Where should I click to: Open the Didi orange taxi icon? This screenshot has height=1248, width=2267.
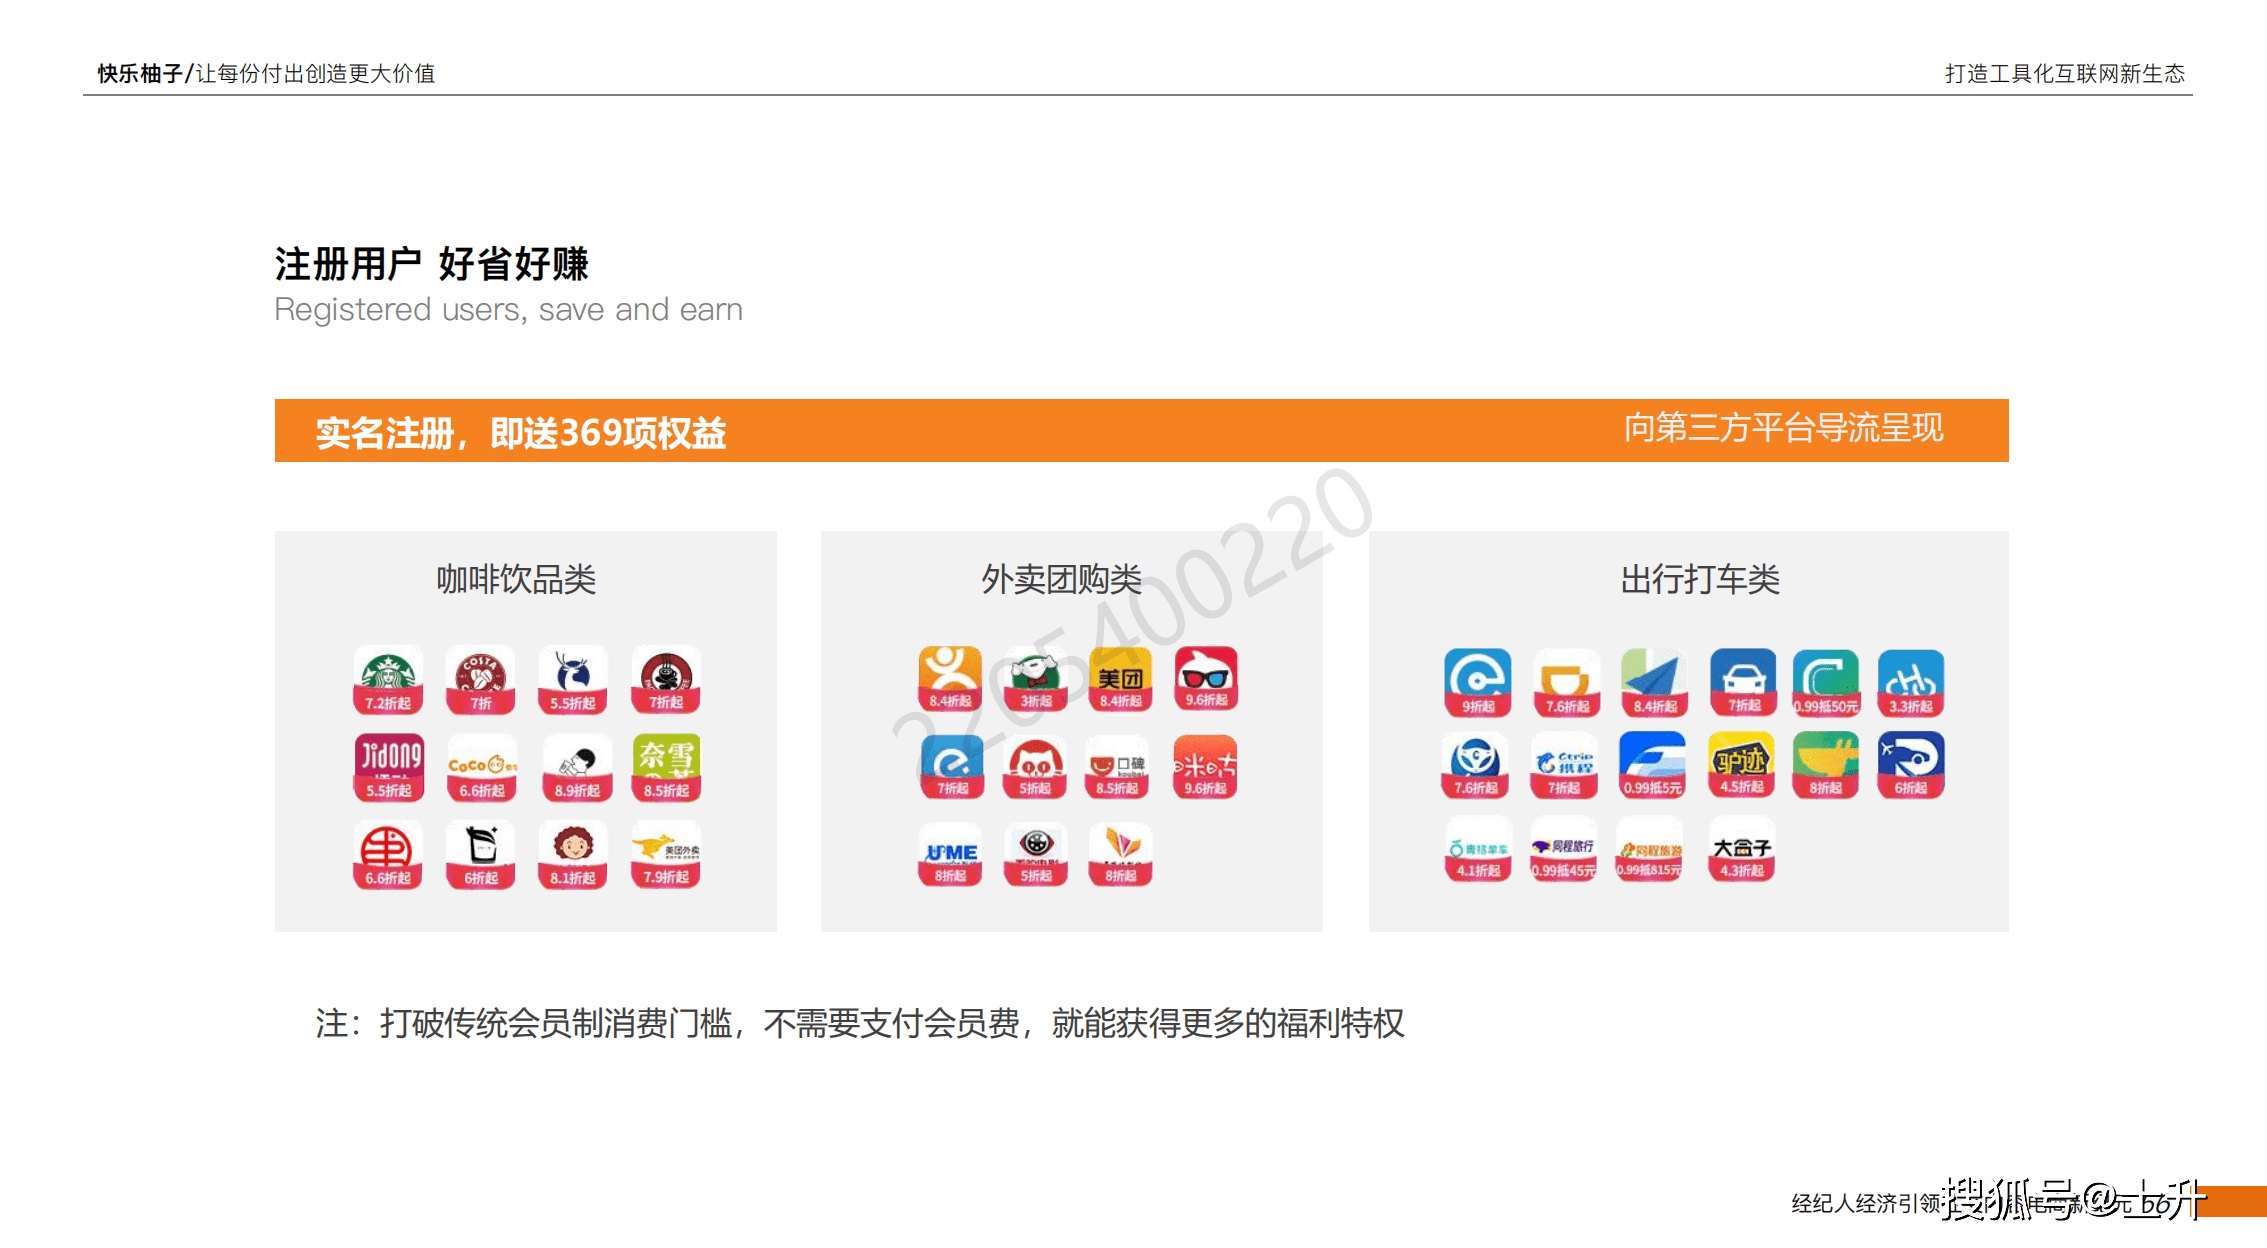1566,682
